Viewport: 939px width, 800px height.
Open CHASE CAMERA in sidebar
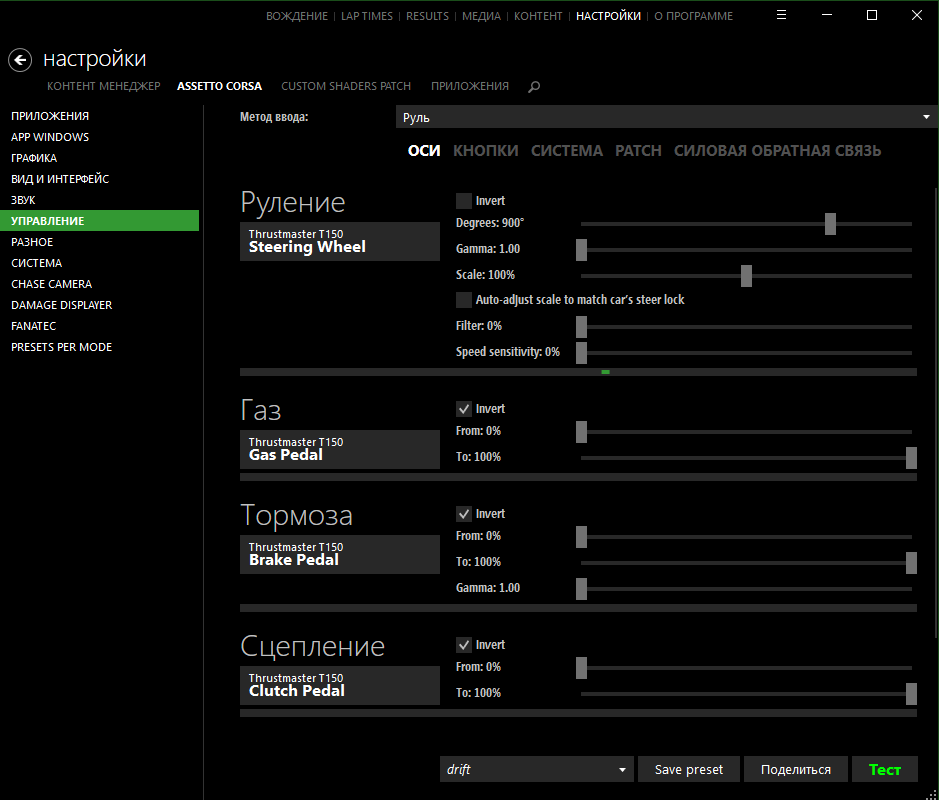point(52,284)
